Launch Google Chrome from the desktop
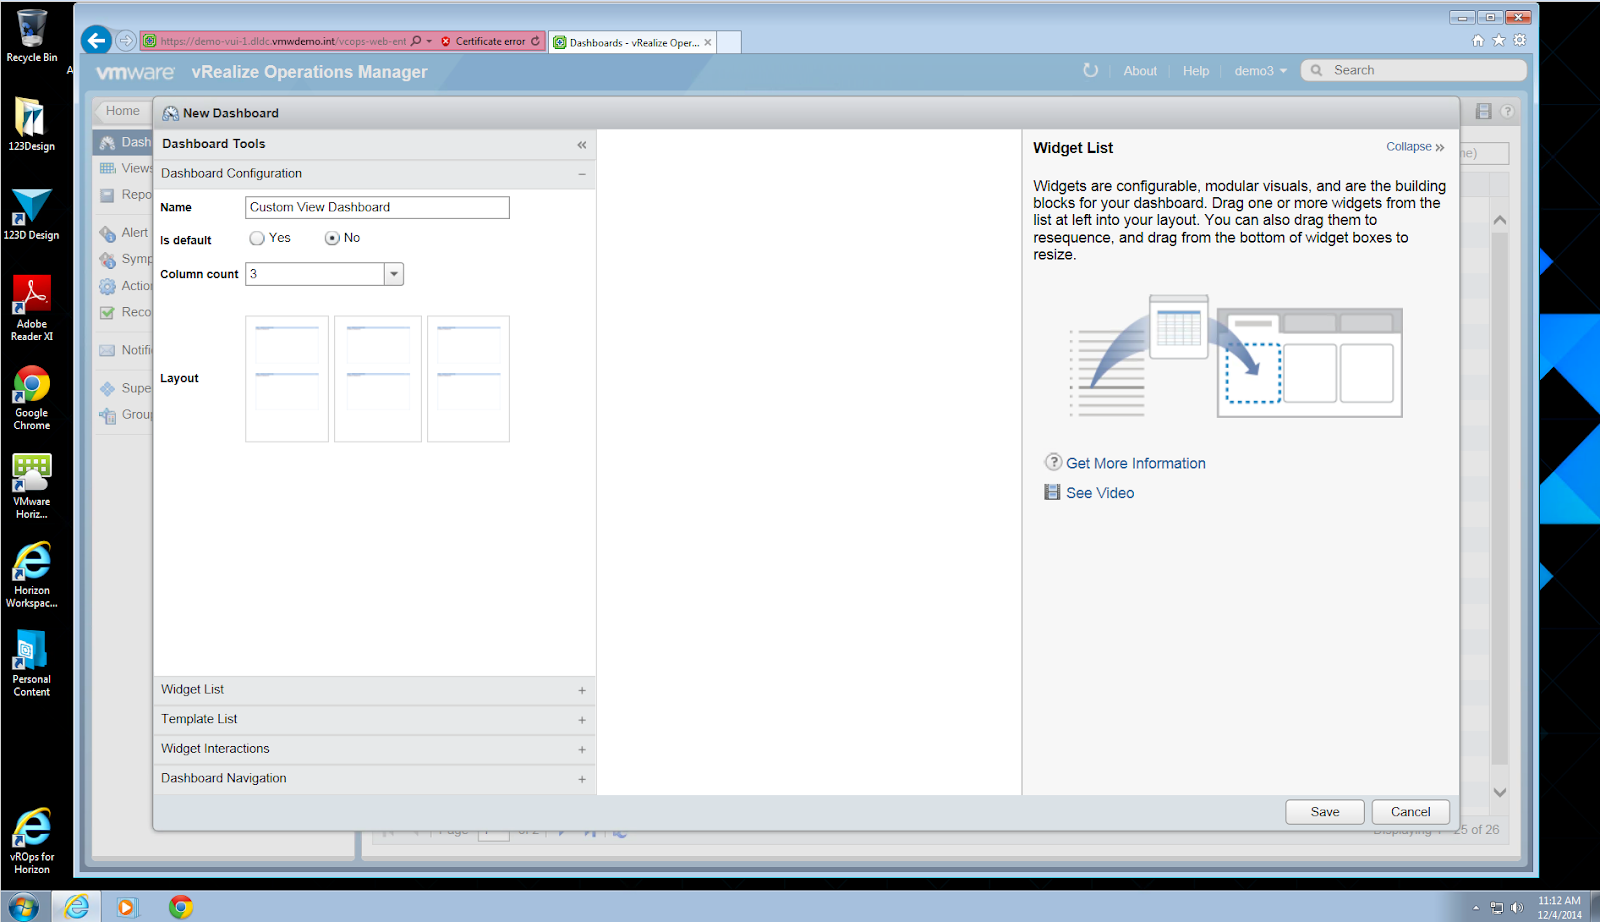This screenshot has width=1600, height=922. coord(32,397)
